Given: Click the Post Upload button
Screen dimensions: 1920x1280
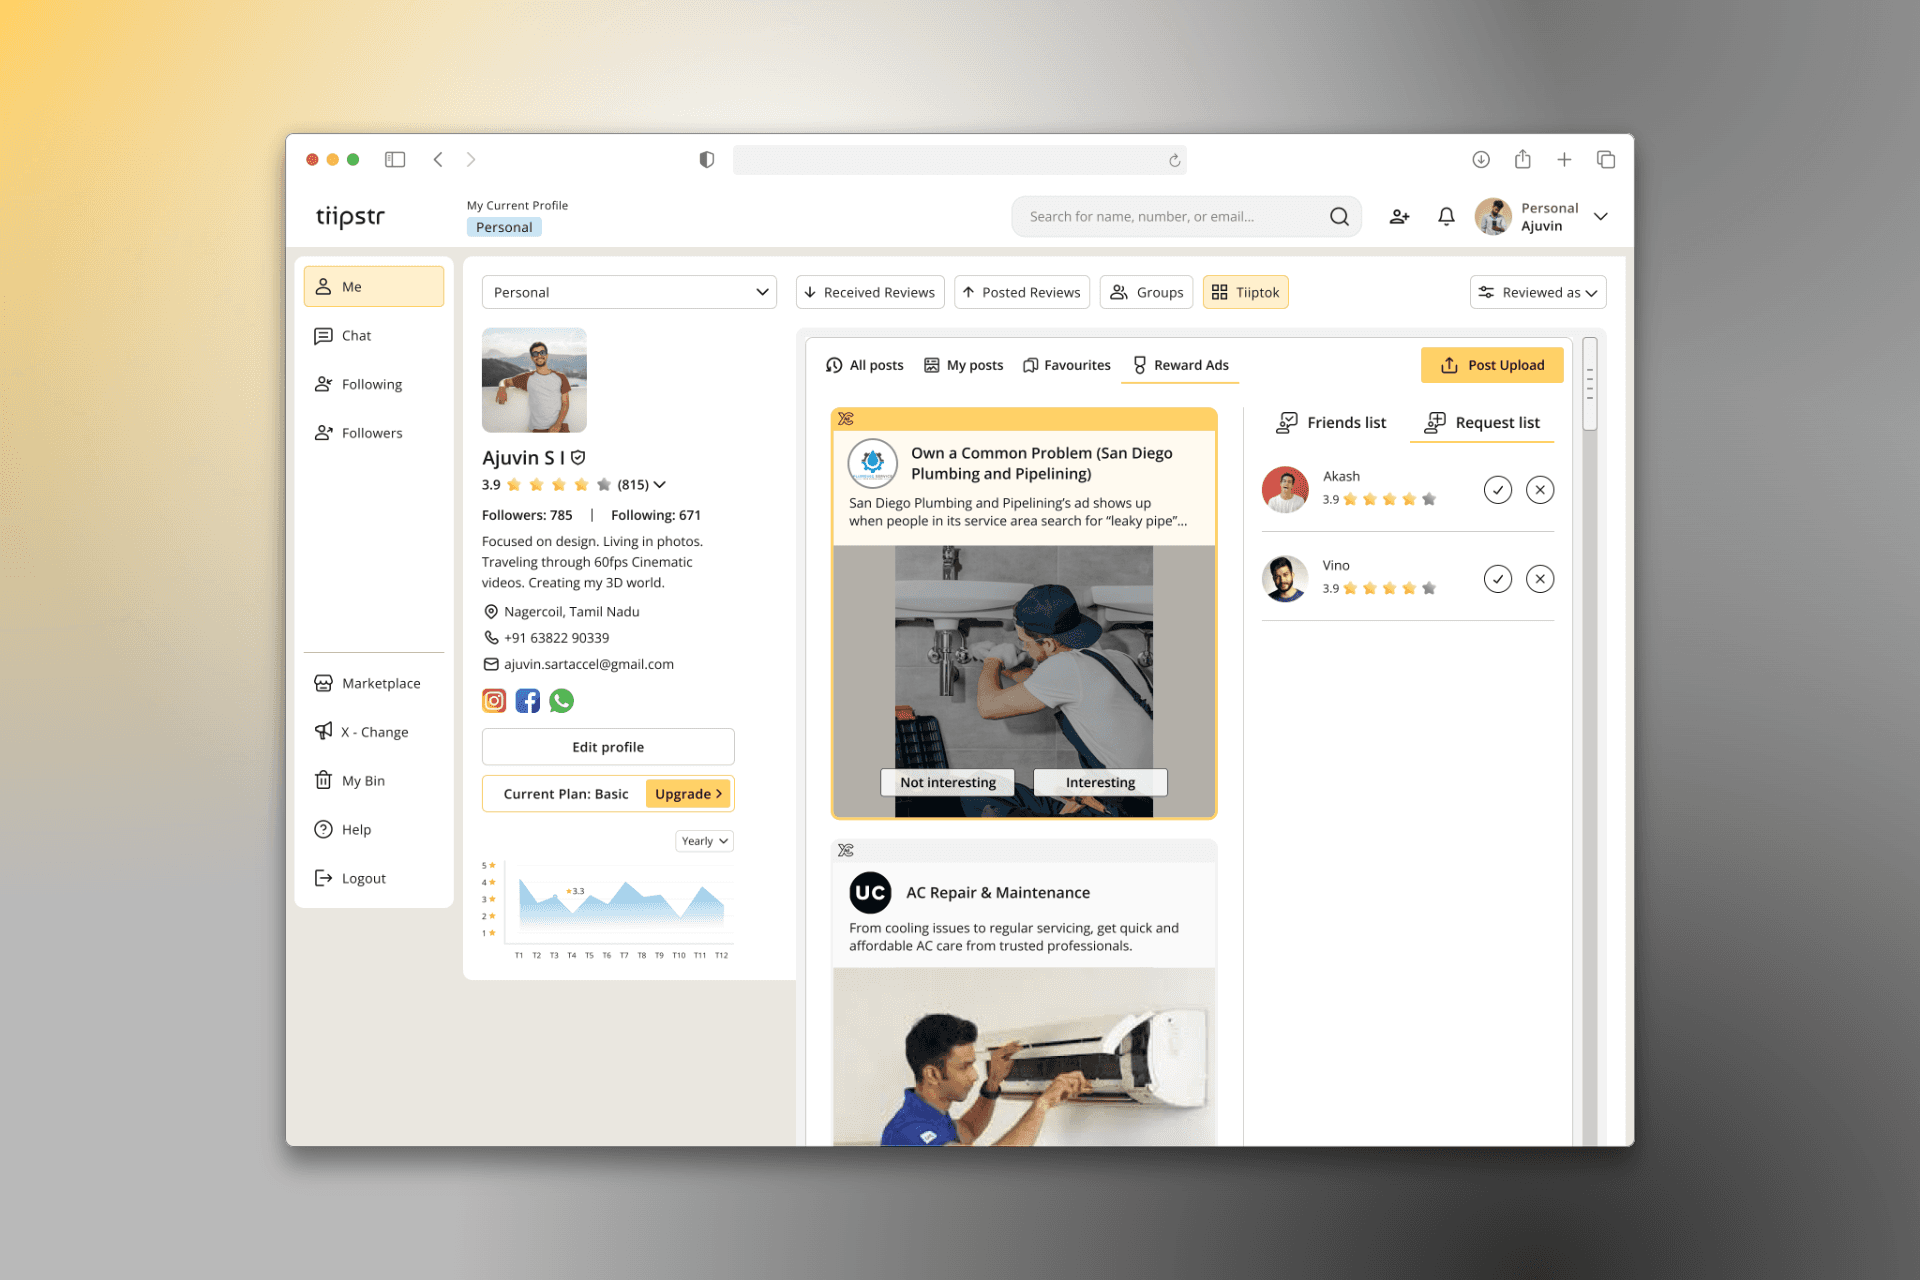Looking at the screenshot, I should coord(1491,365).
